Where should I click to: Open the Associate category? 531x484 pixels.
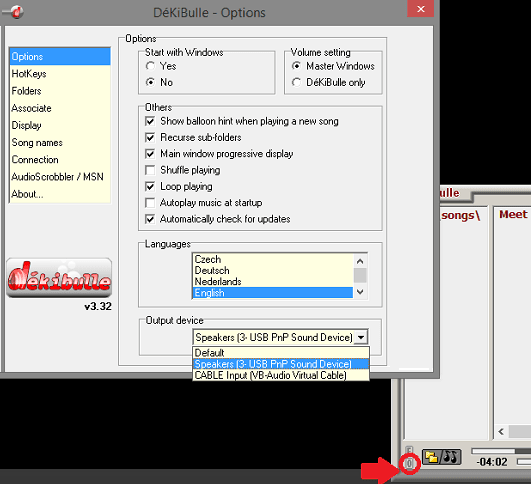[x=60, y=108]
